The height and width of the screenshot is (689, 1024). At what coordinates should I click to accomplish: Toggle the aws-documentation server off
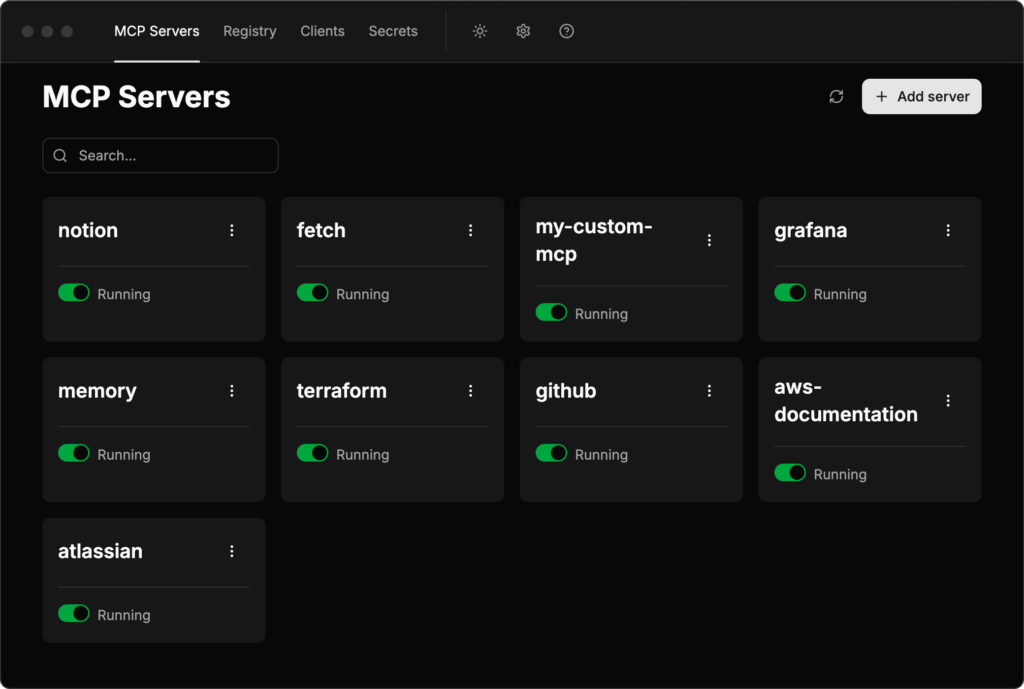click(x=790, y=473)
